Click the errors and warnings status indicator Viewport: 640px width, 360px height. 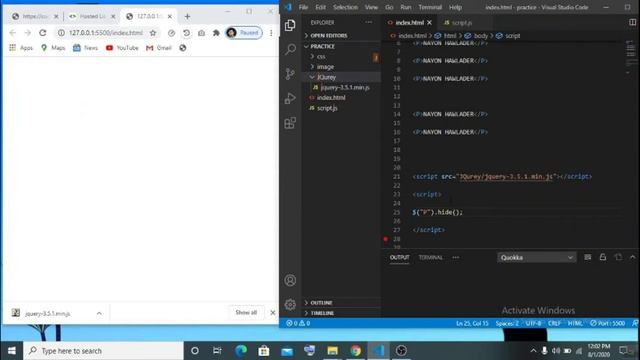click(298, 323)
